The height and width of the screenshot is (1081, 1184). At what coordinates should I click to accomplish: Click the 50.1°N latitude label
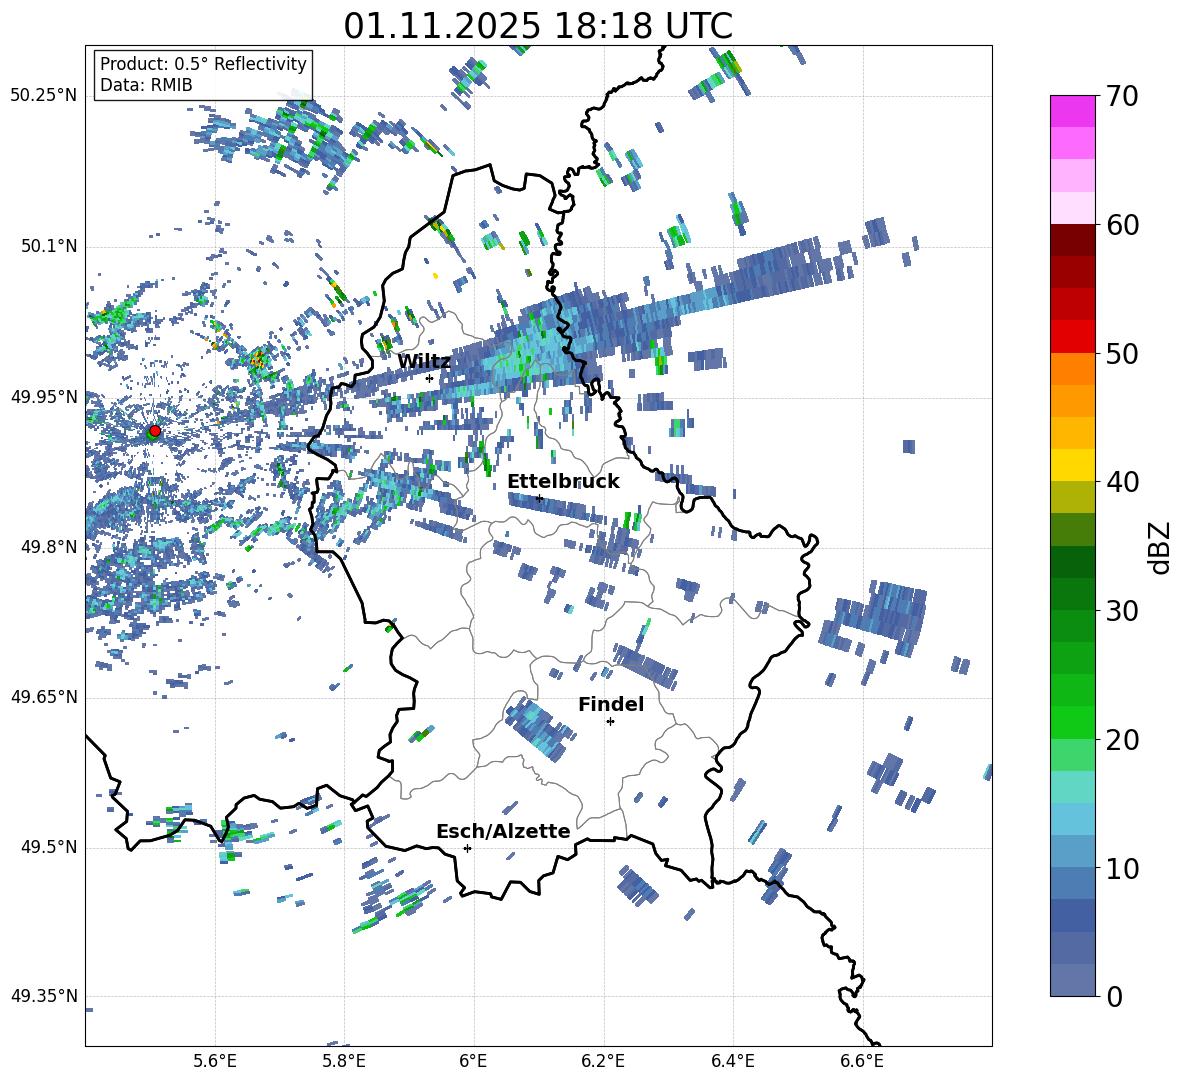point(49,247)
